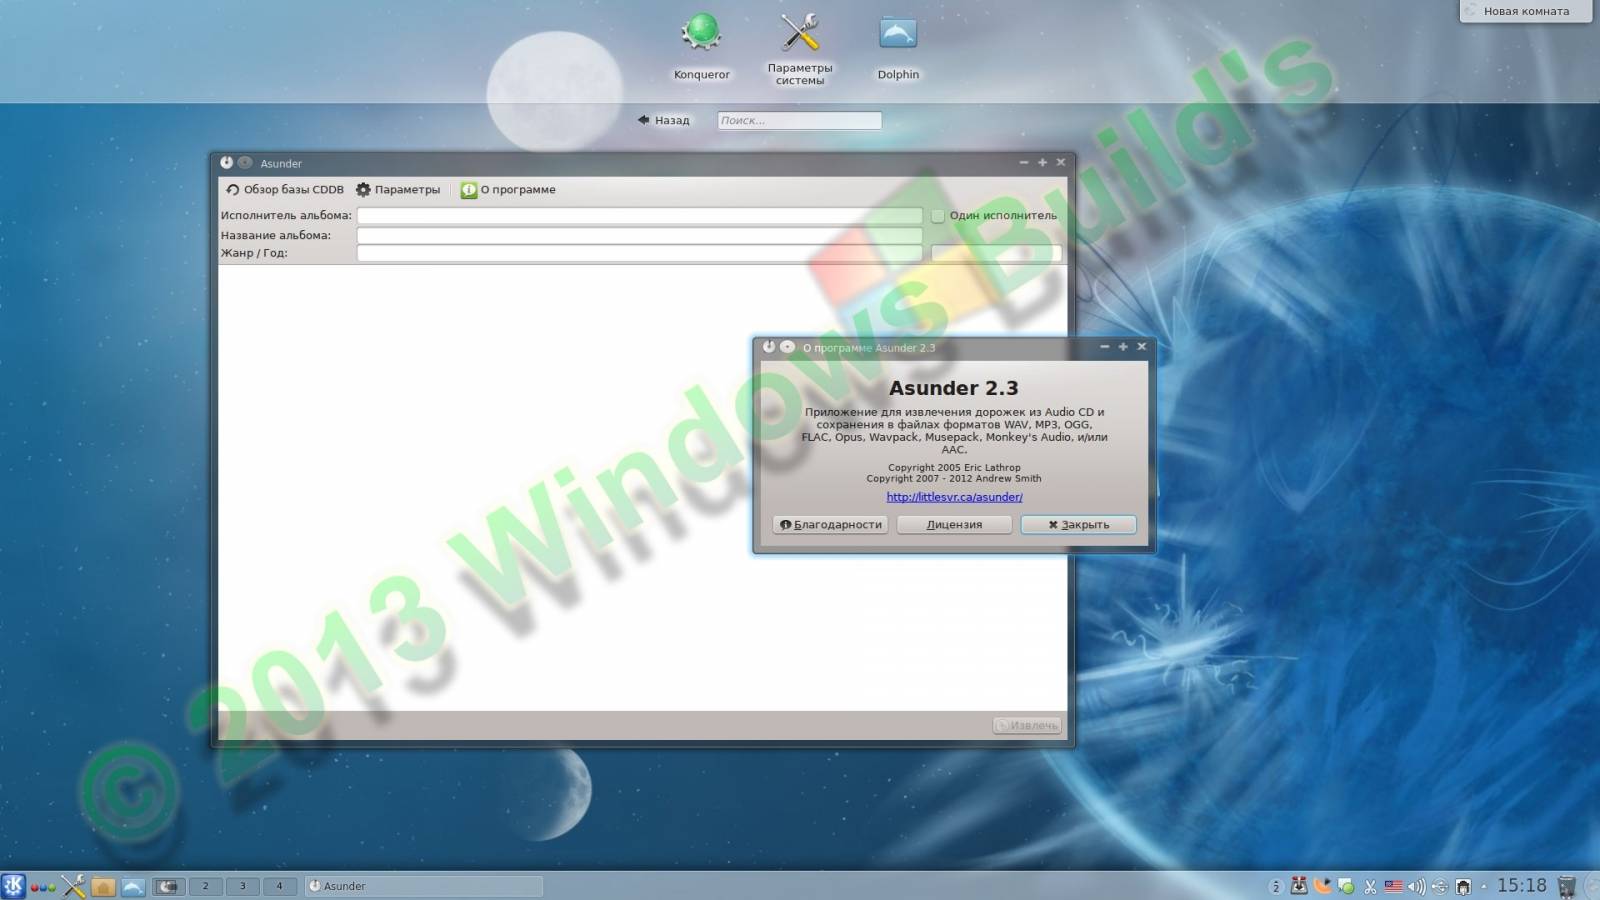
Task: Open the USB device notifier icon
Action: [x=1440, y=886]
